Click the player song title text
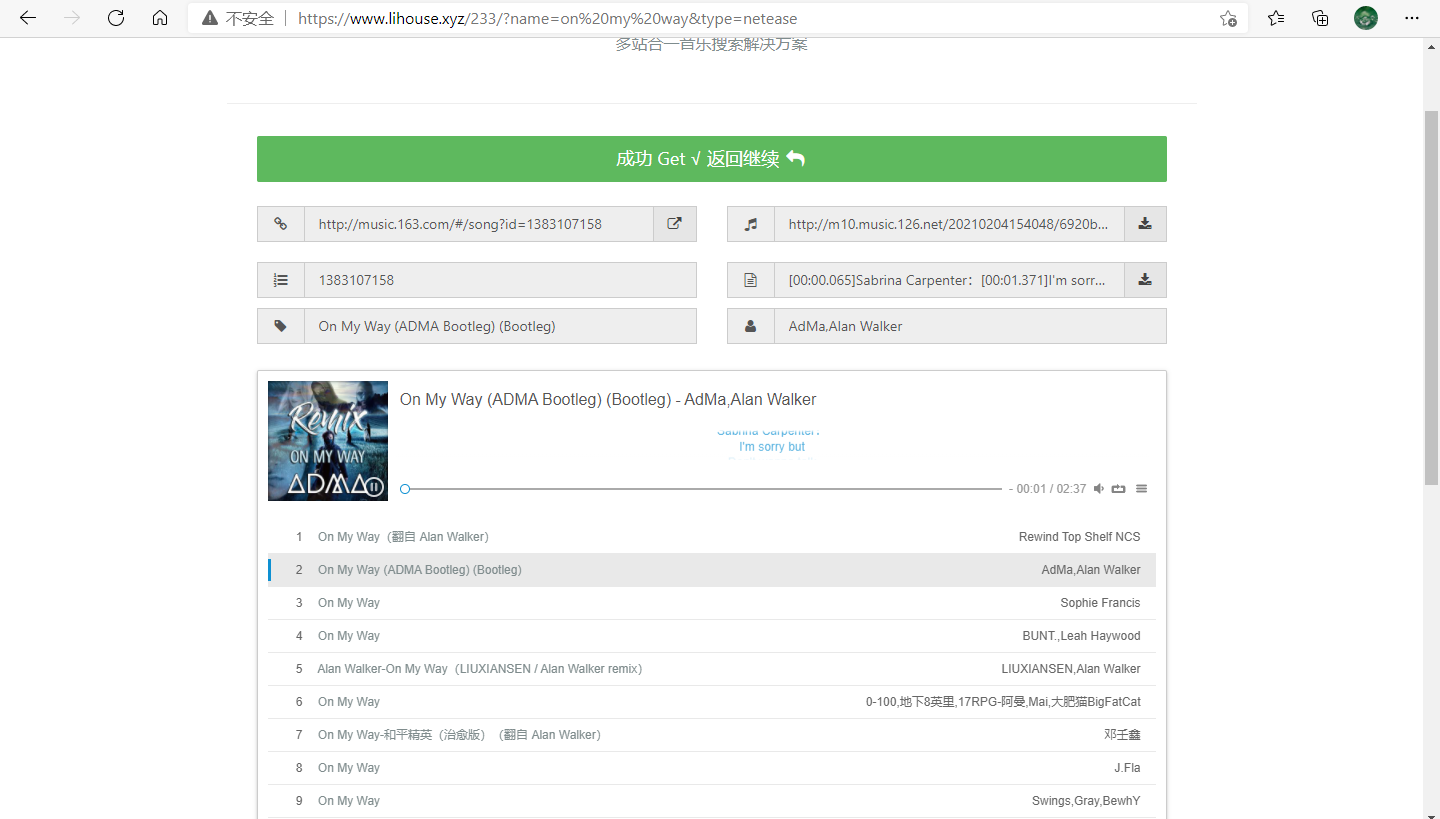The height and width of the screenshot is (819, 1440). click(608, 400)
